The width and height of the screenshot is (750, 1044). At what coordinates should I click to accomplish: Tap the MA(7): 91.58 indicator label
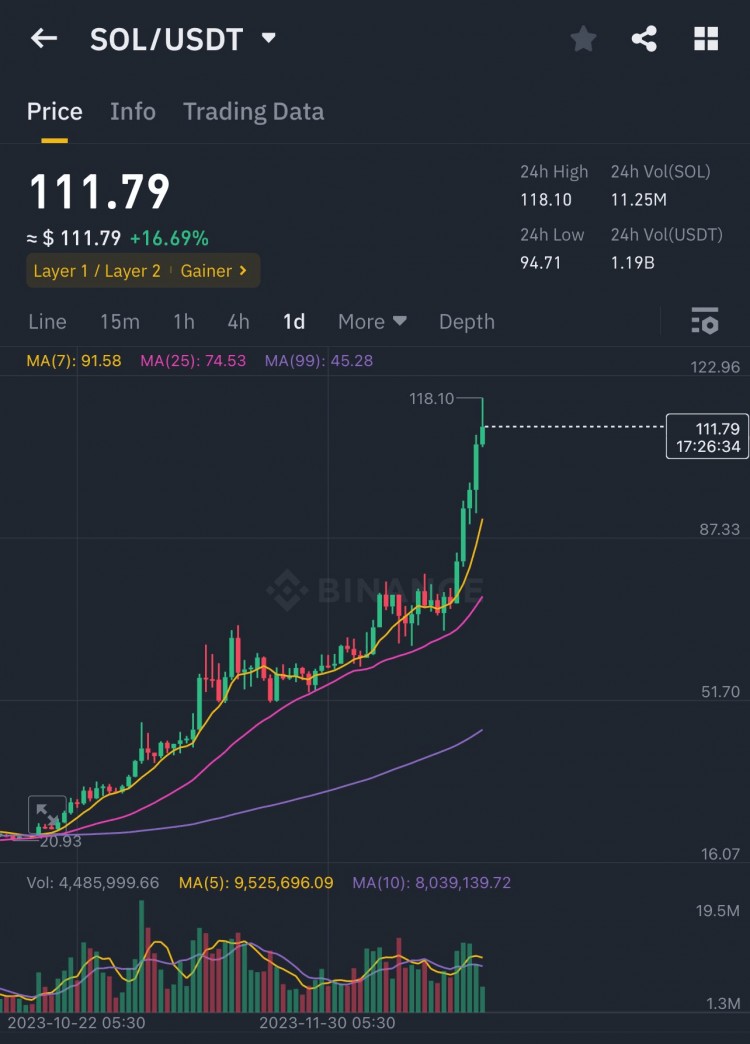[x=74, y=361]
